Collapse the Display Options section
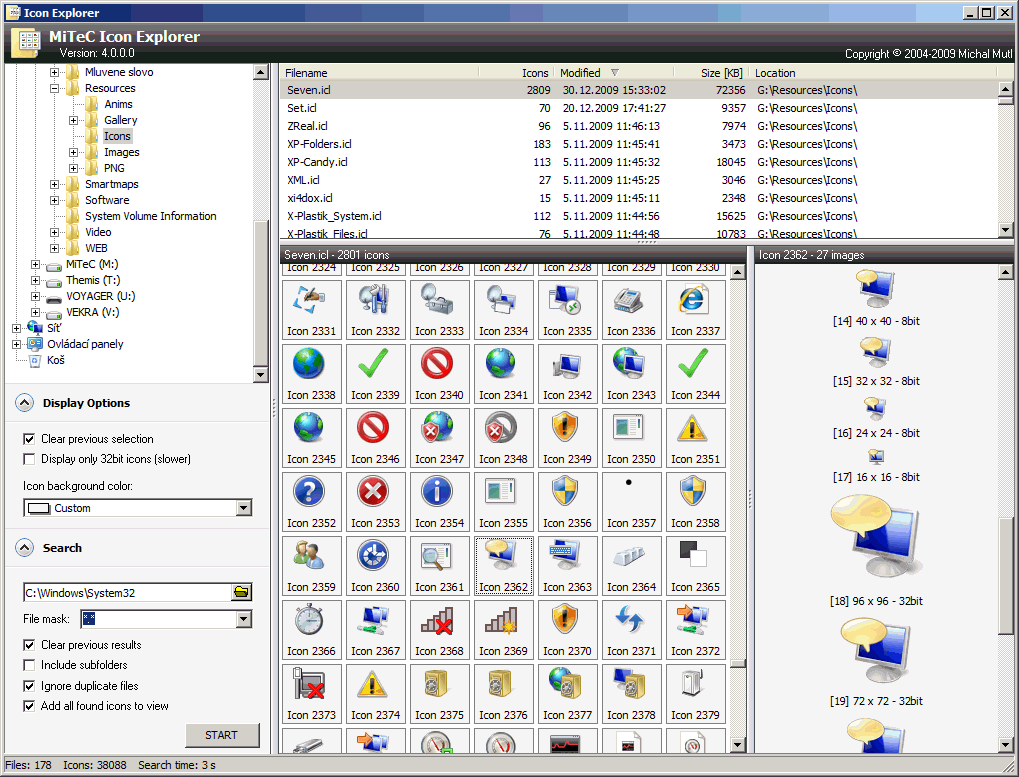Image resolution: width=1019 pixels, height=777 pixels. [24, 403]
